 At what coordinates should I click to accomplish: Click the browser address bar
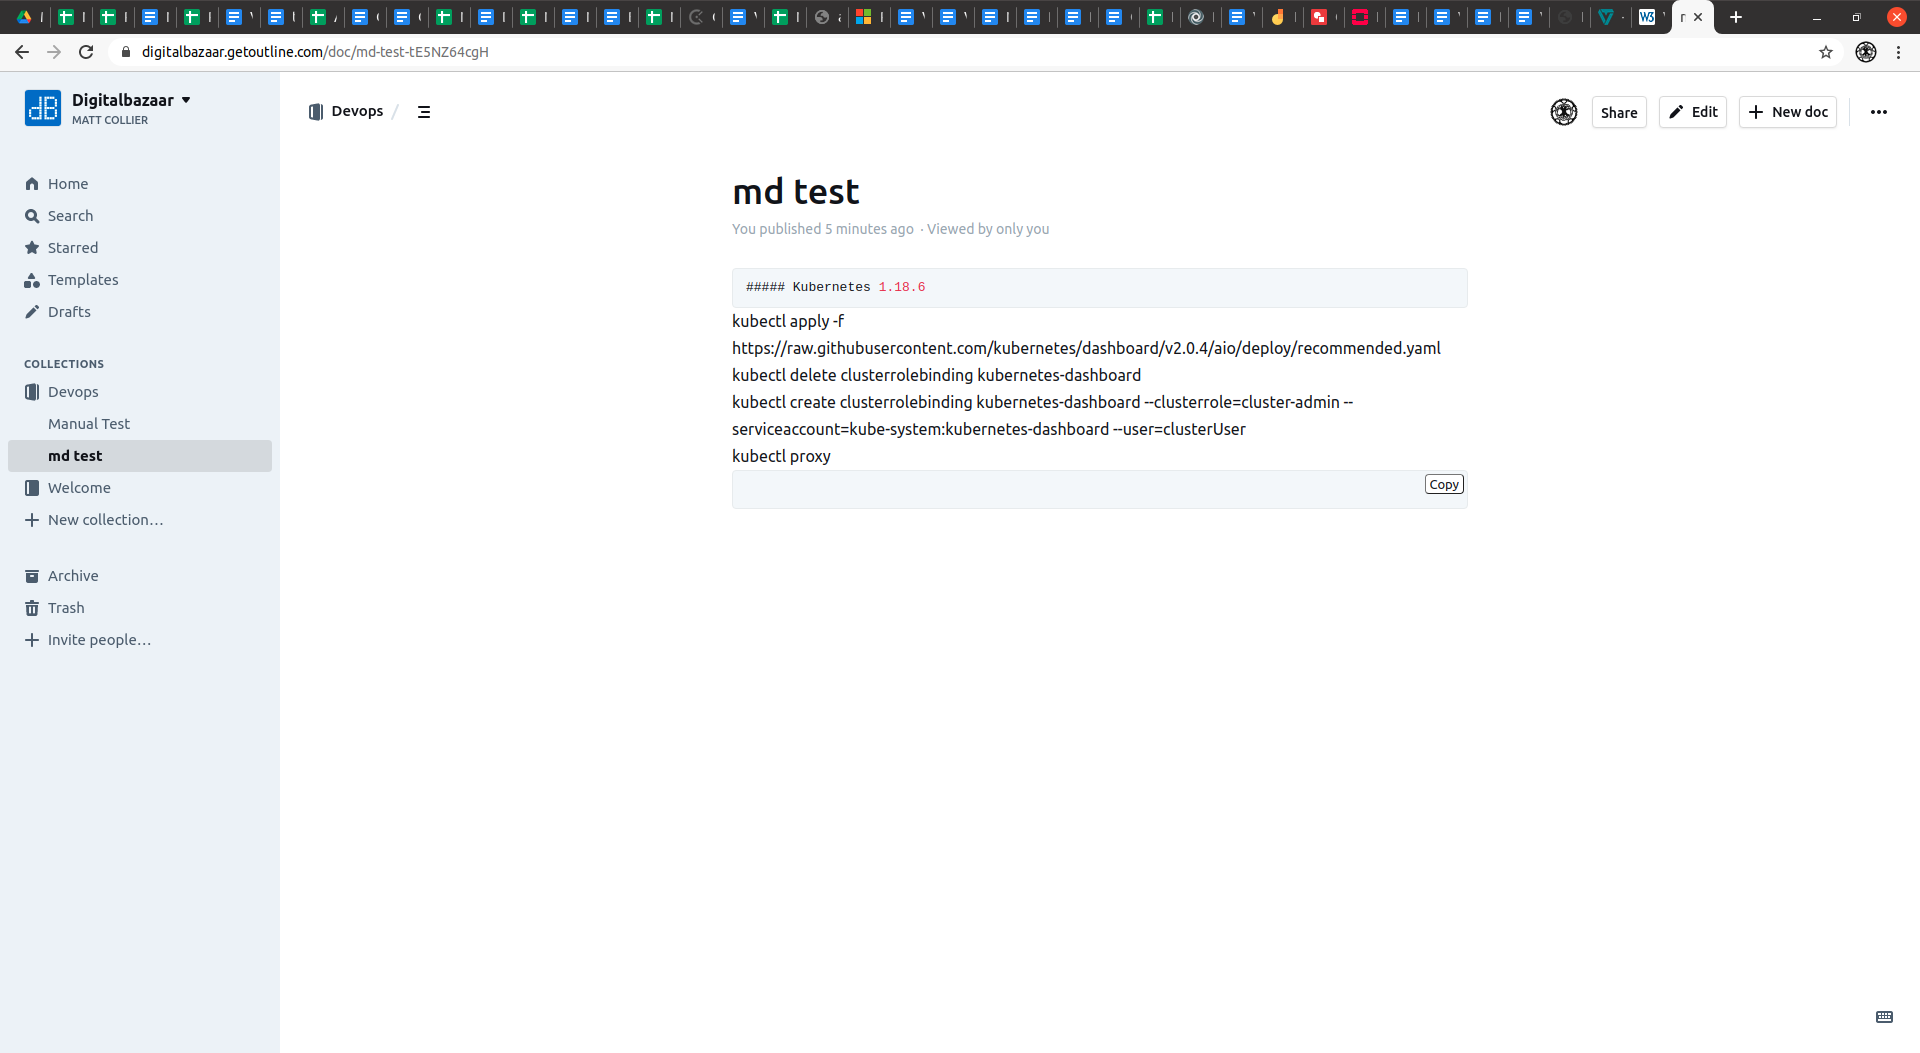tap(960, 52)
